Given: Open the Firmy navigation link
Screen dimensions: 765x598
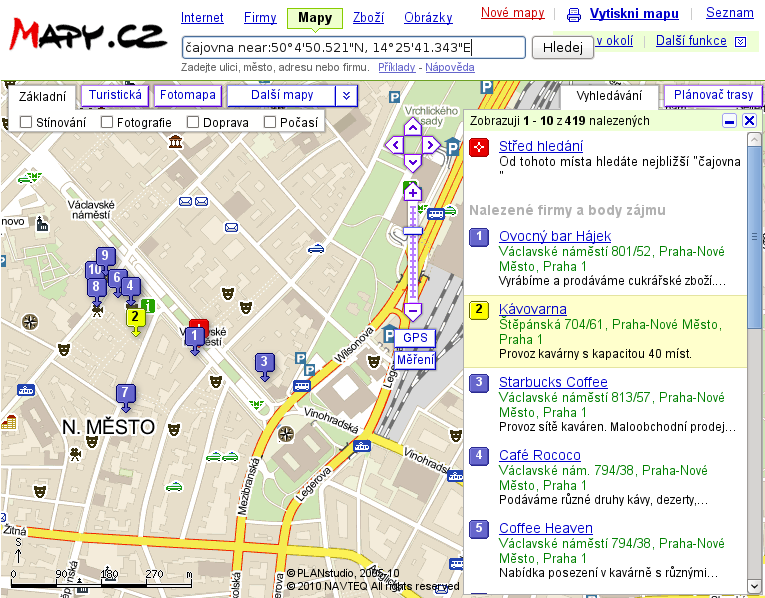Looking at the screenshot, I should point(260,18).
